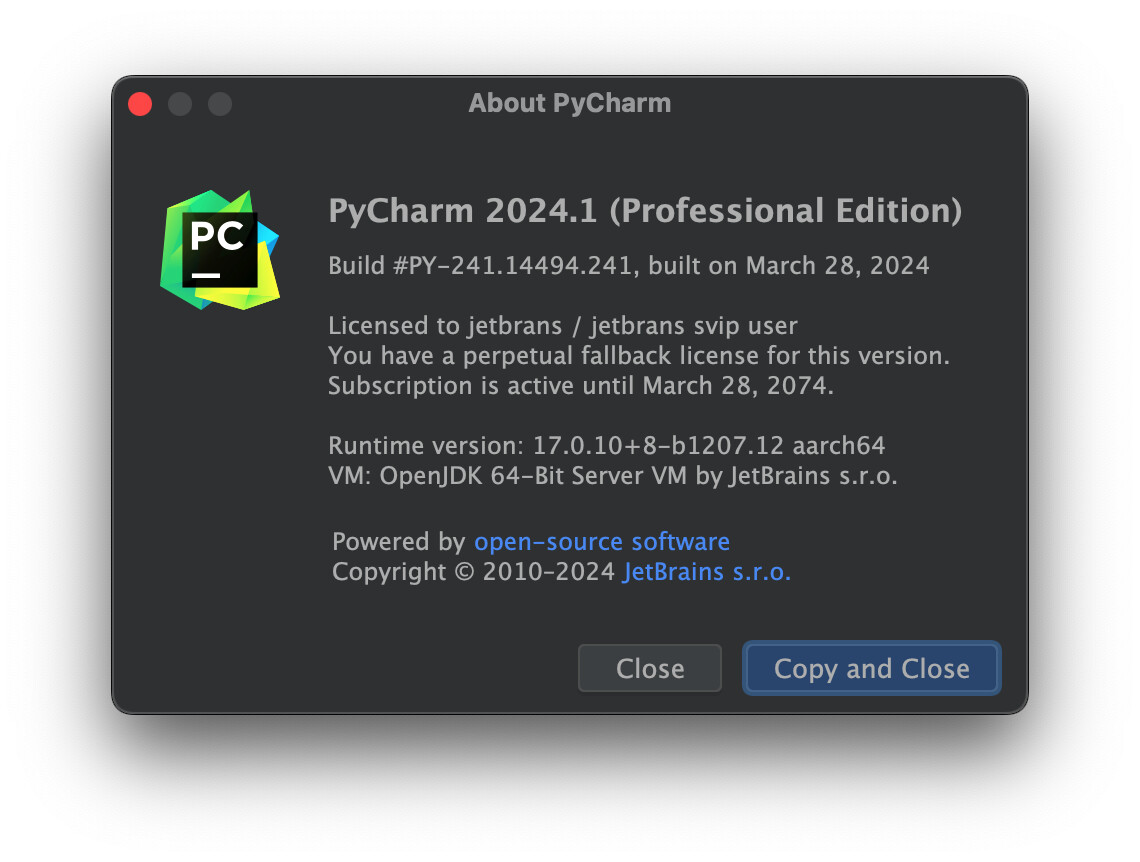Open the open-source software link
The width and height of the screenshot is (1140, 862).
(x=602, y=541)
